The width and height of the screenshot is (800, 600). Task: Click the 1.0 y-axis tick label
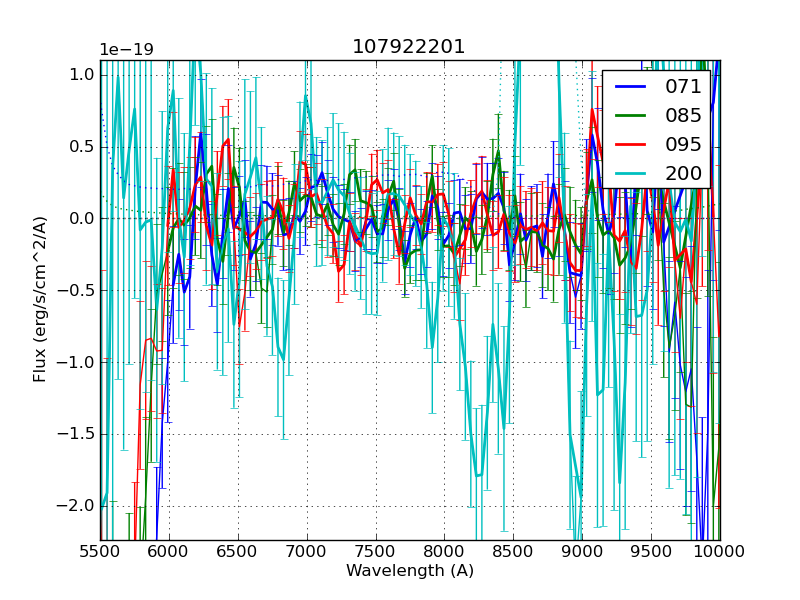point(82,75)
